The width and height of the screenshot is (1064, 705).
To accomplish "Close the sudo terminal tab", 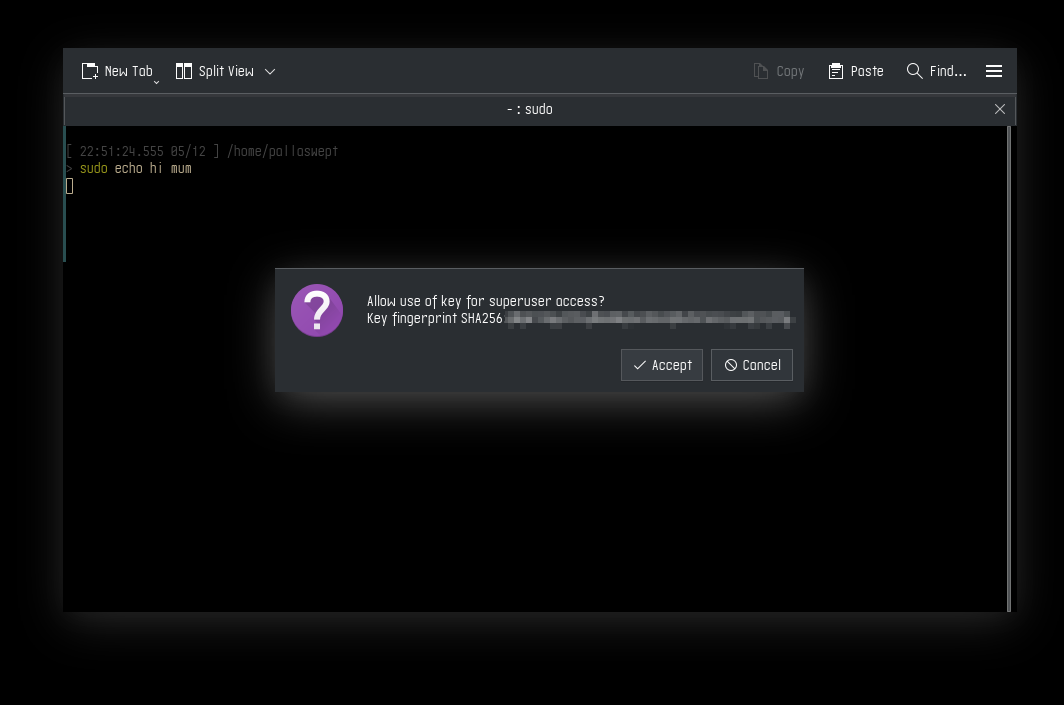I will click(x=999, y=109).
